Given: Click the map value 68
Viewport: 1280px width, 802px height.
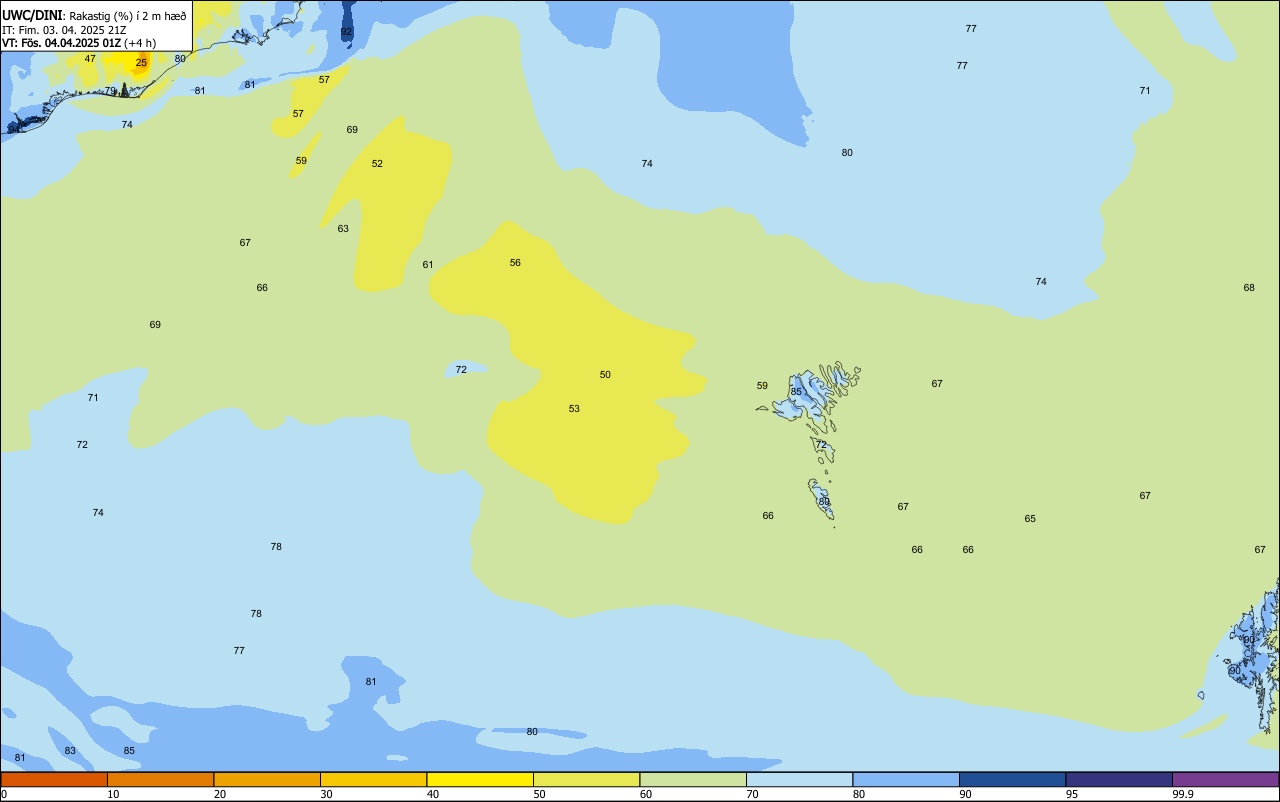Looking at the screenshot, I should 1249,288.
